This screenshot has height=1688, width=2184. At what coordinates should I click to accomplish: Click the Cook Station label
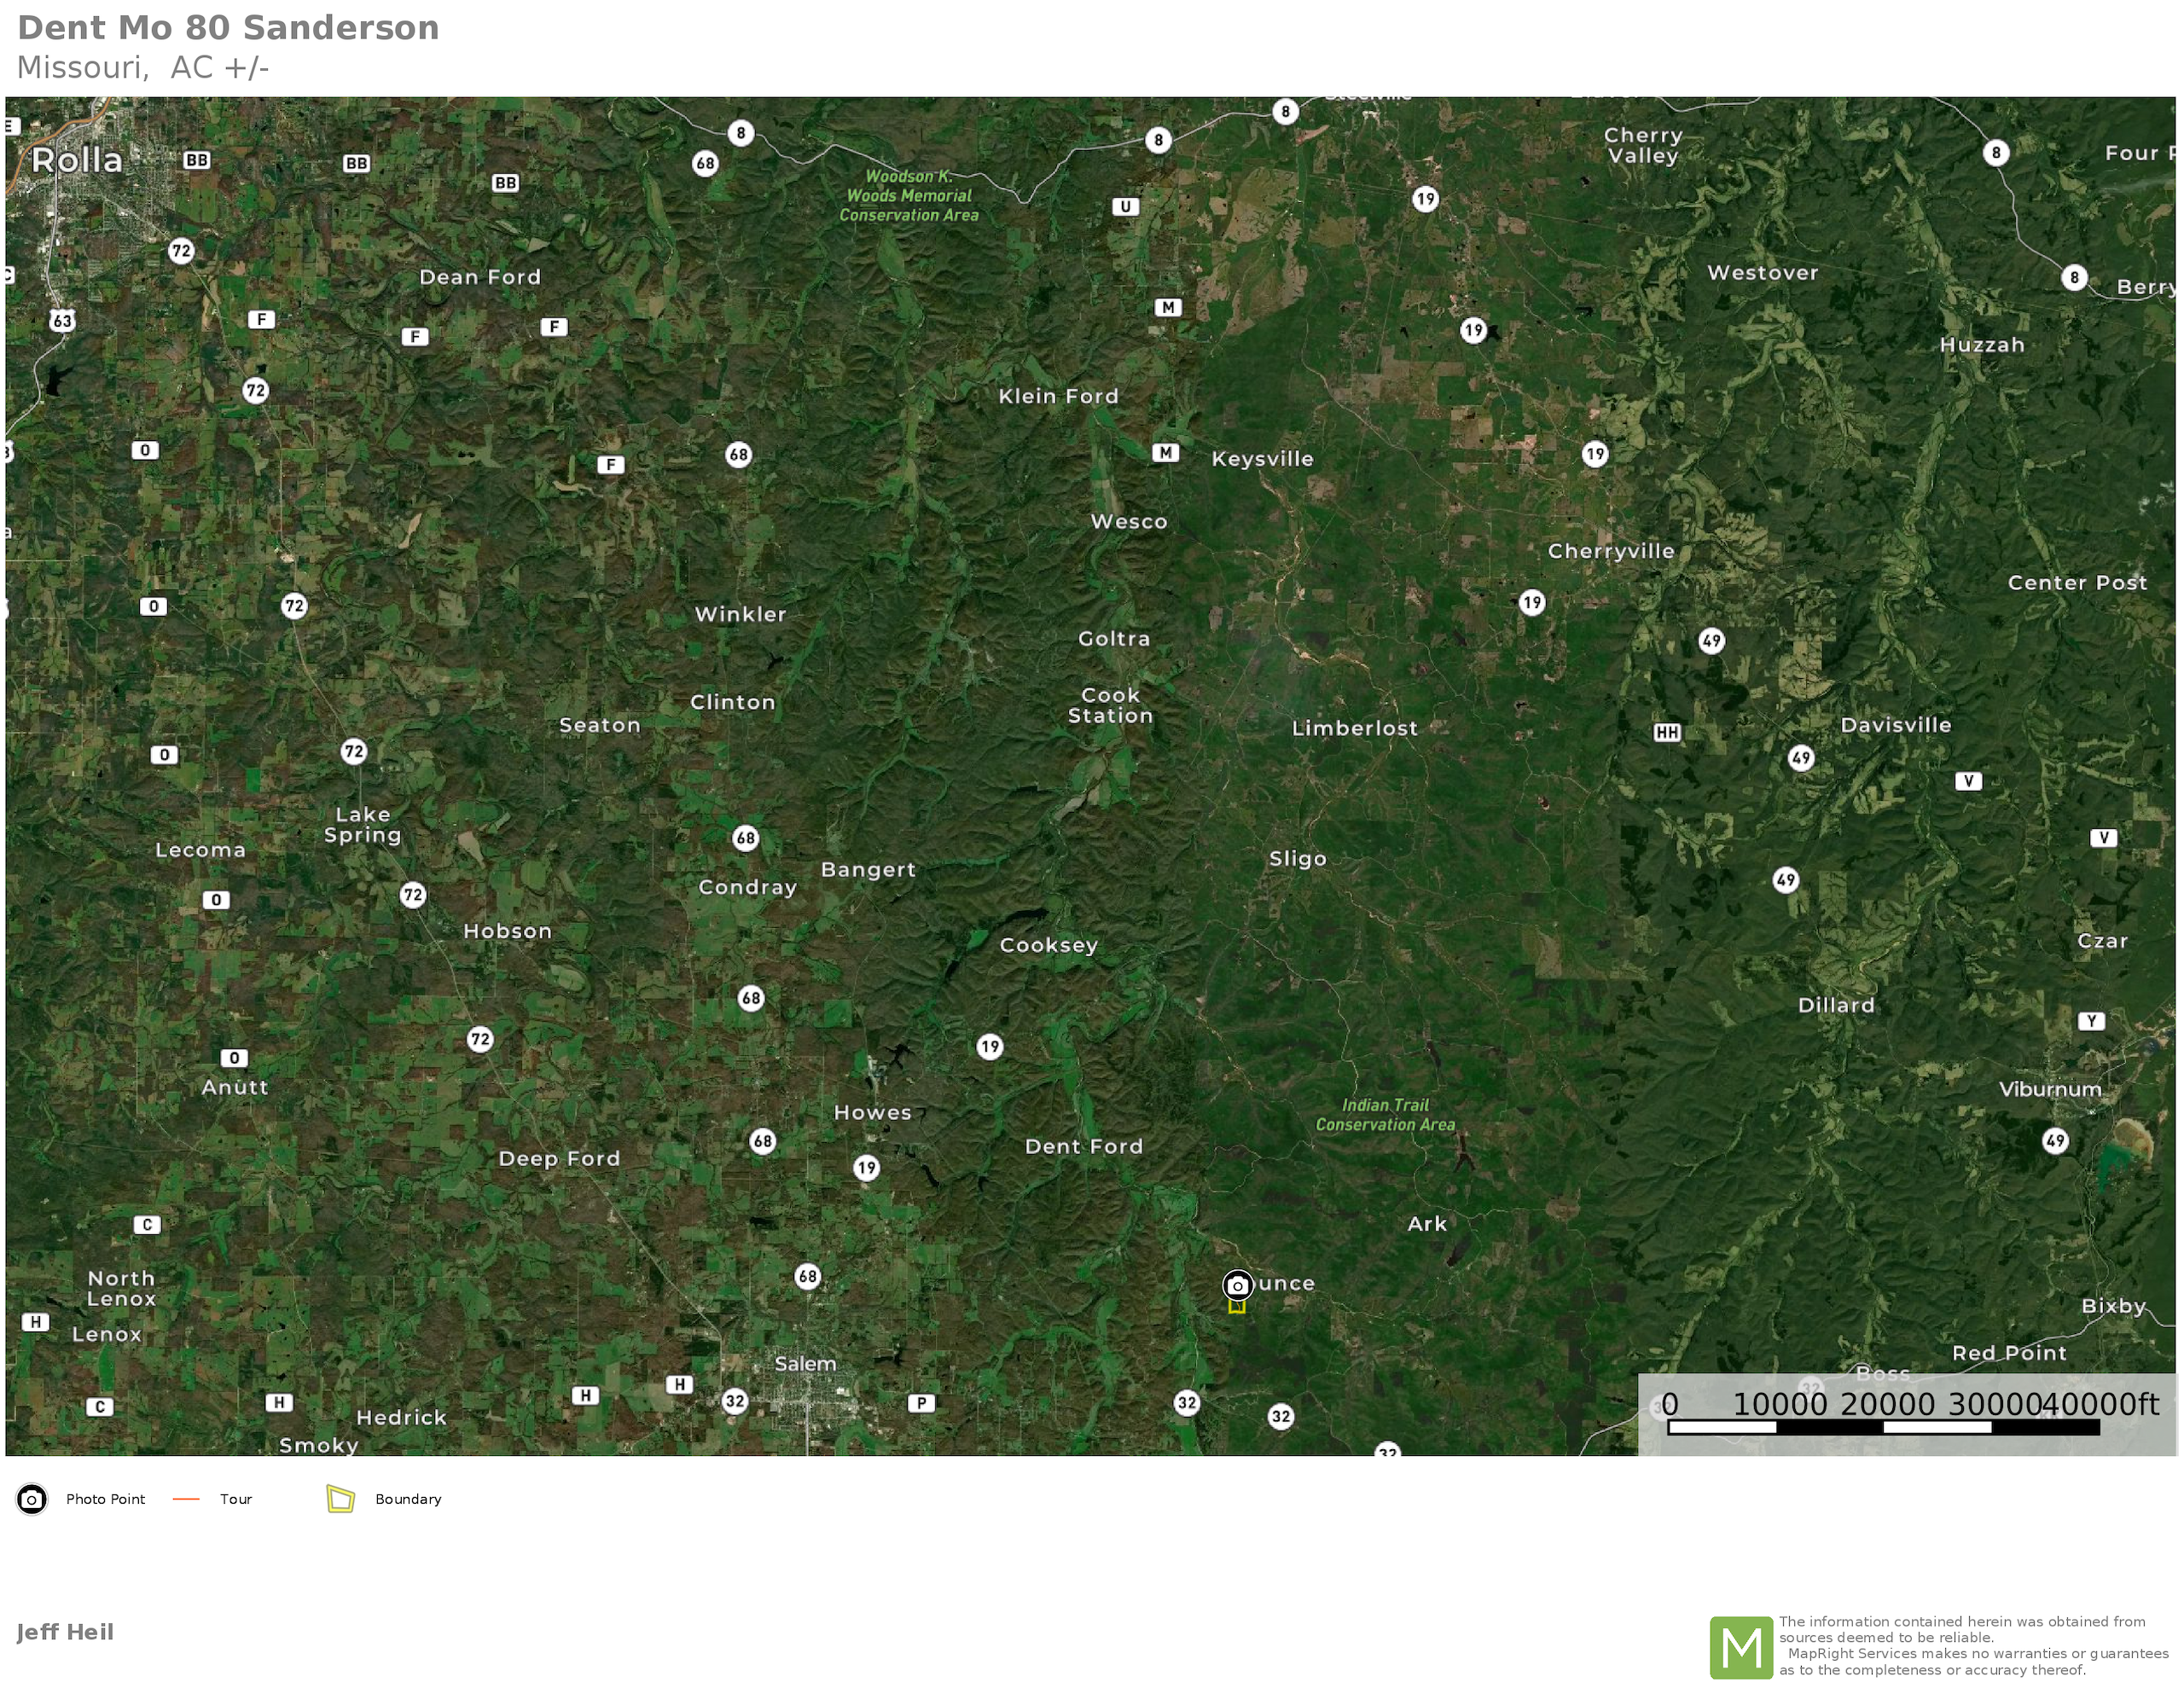click(x=1110, y=705)
